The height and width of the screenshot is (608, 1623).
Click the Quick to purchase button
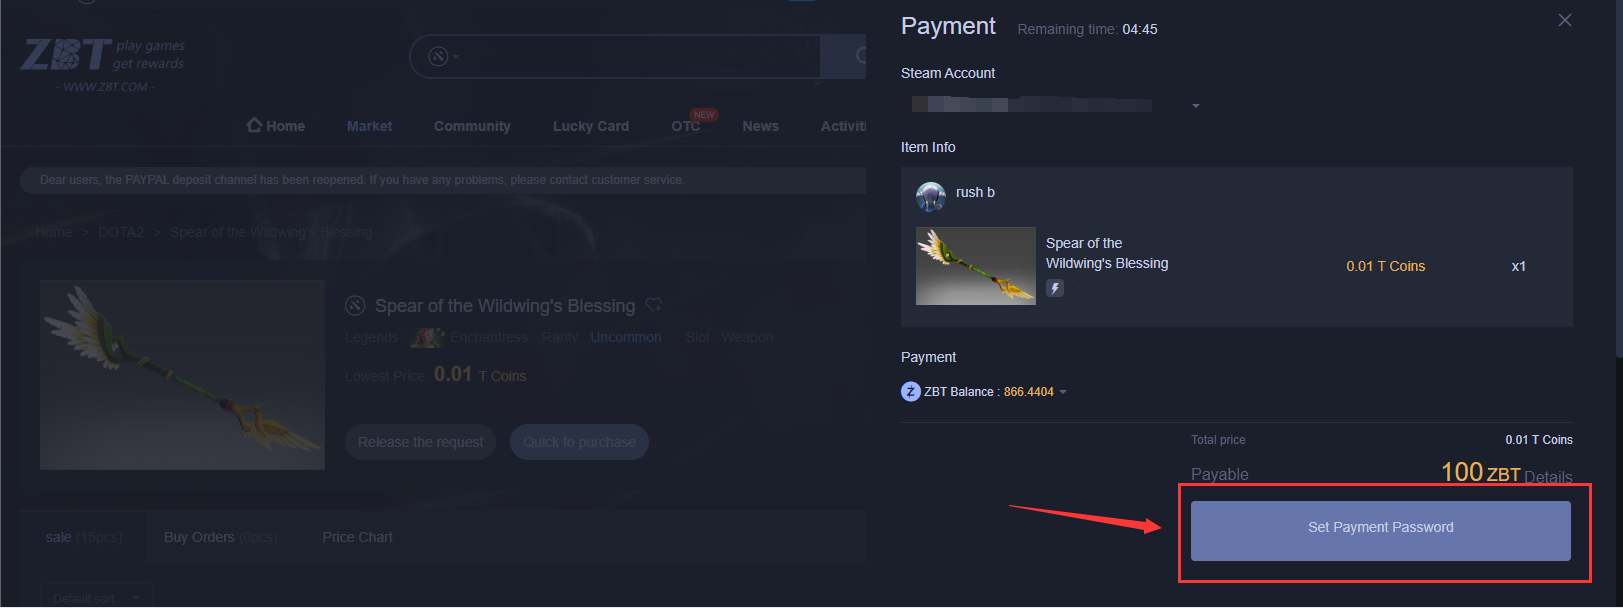[x=579, y=442]
